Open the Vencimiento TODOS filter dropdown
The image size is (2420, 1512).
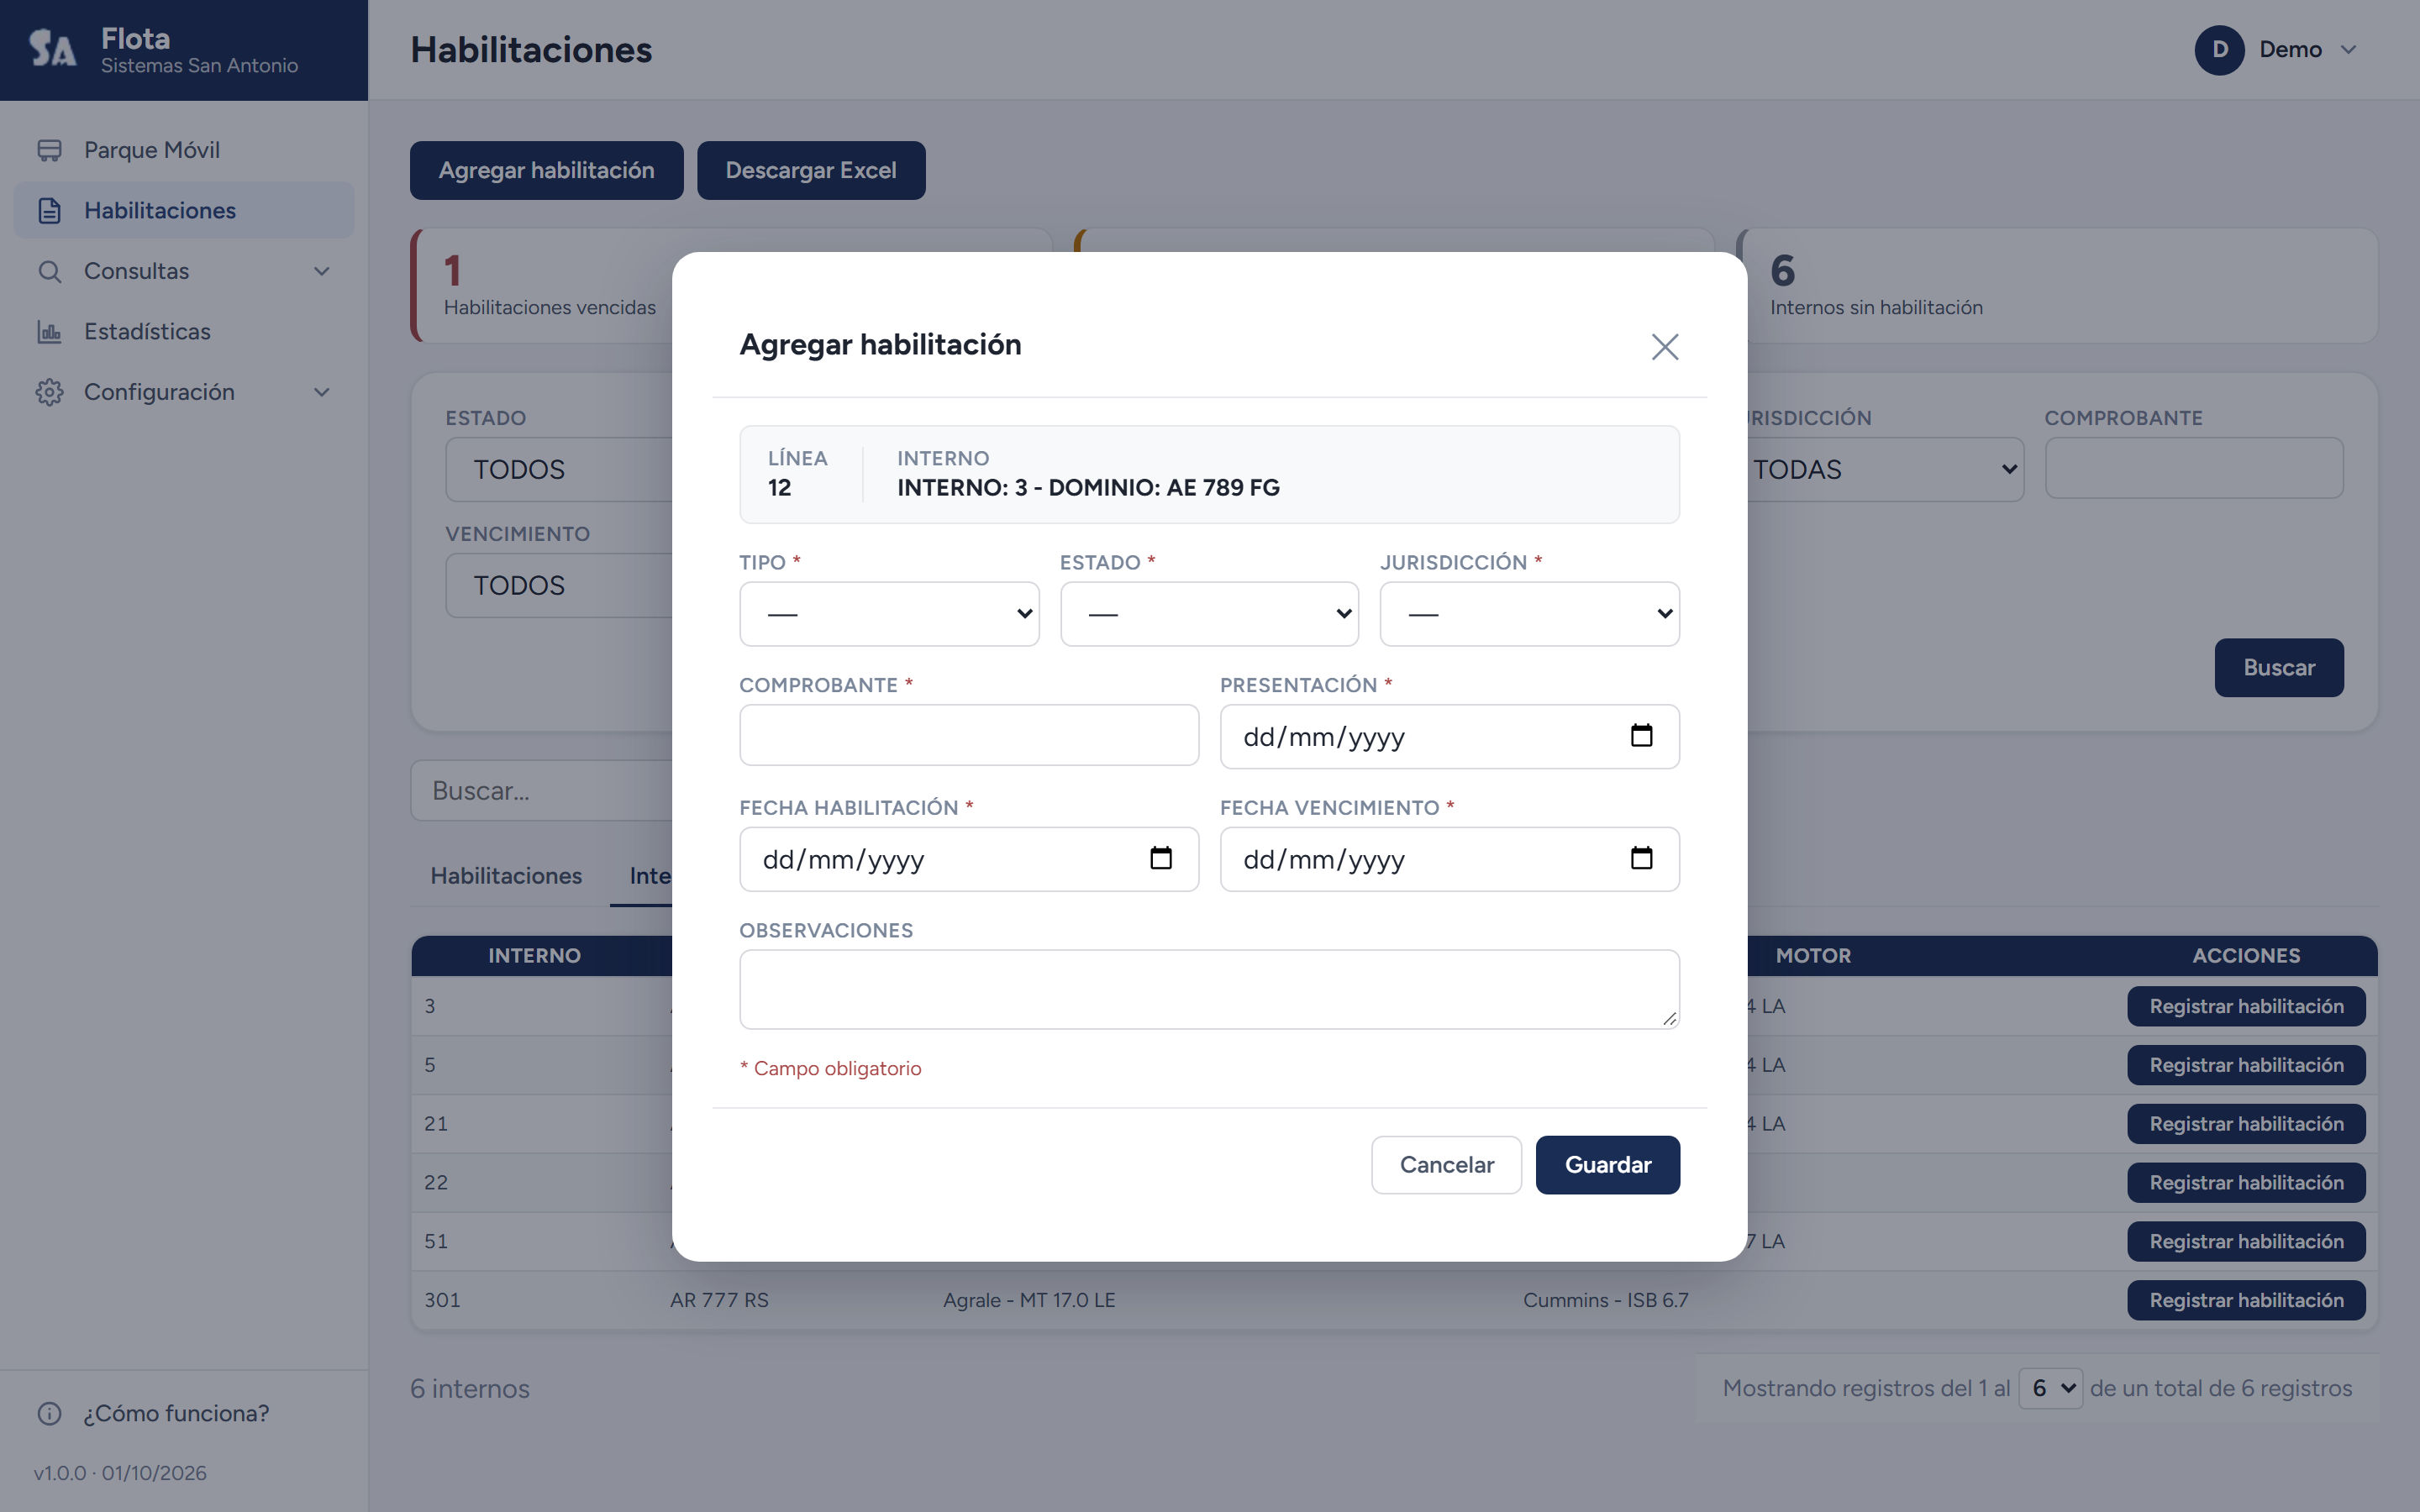click(560, 585)
